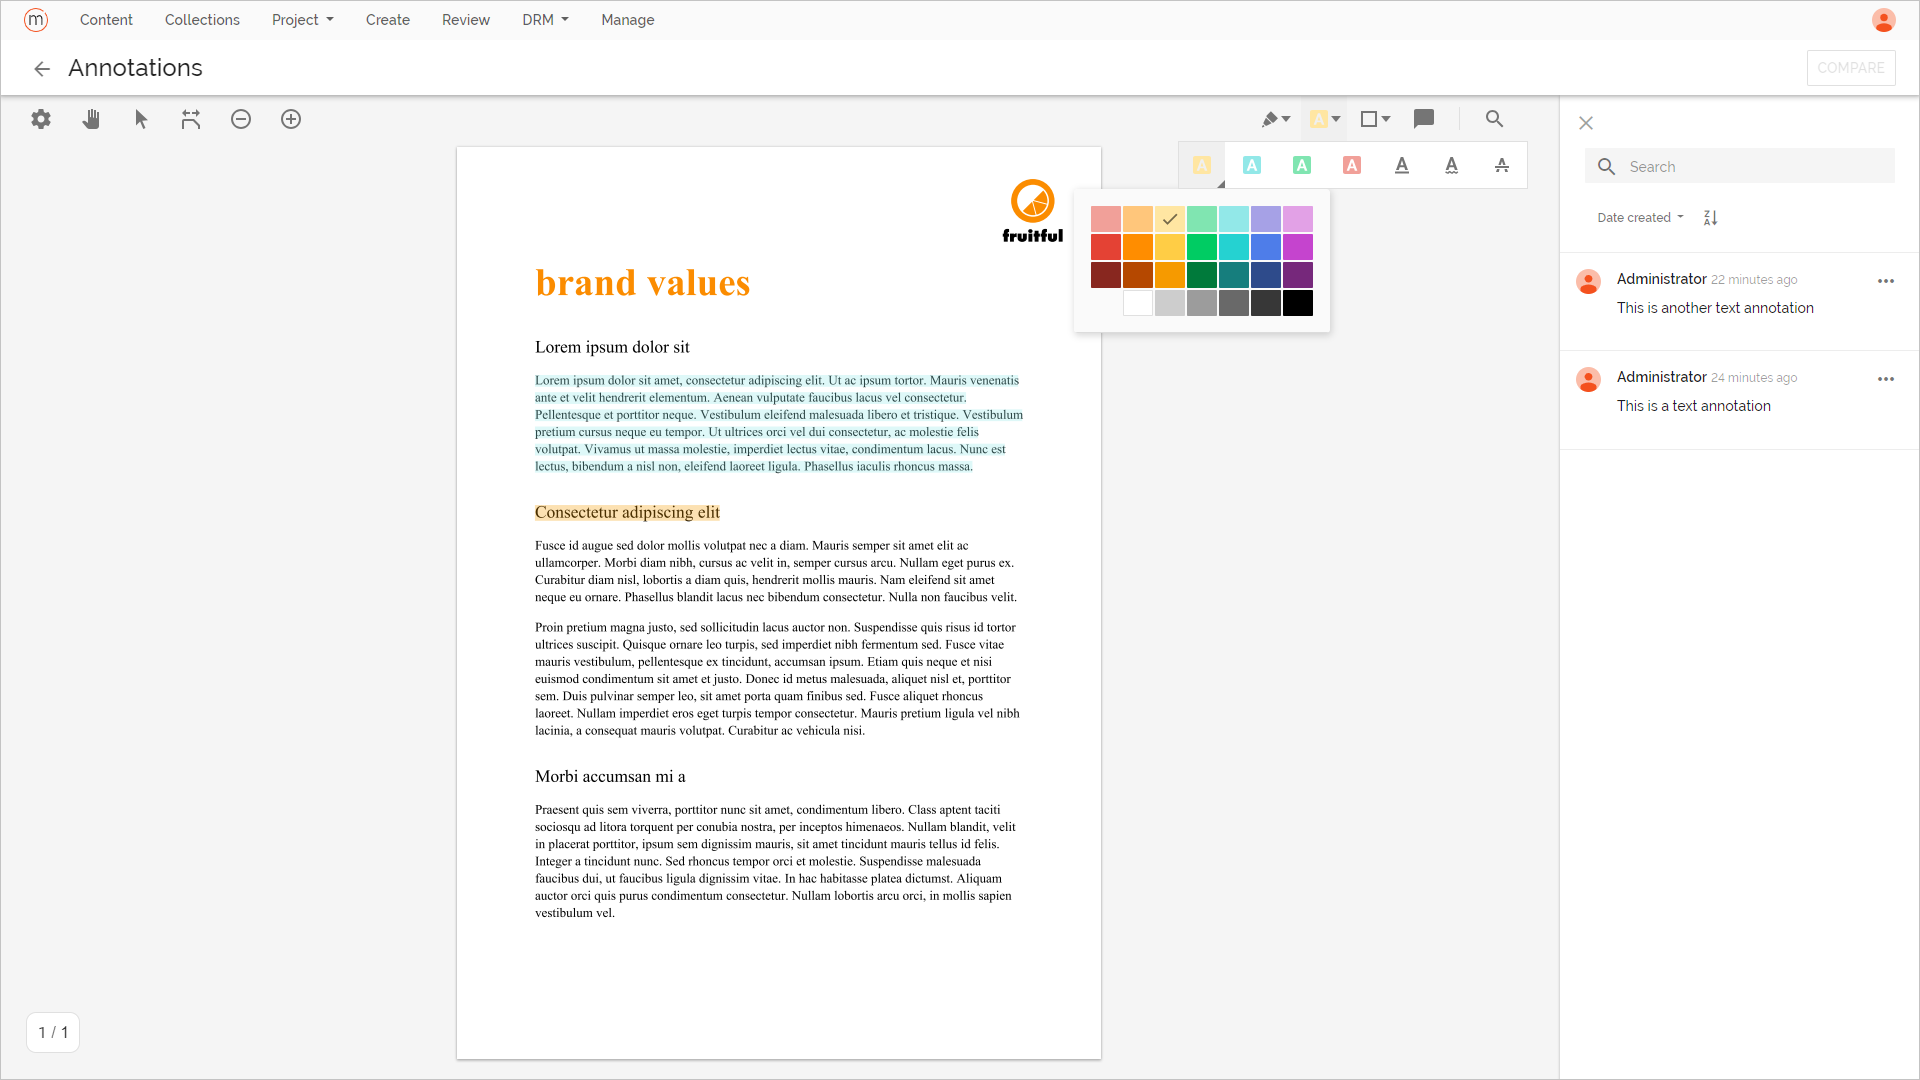Expand the Project dropdown menu
This screenshot has width=1920, height=1080.
(x=303, y=20)
